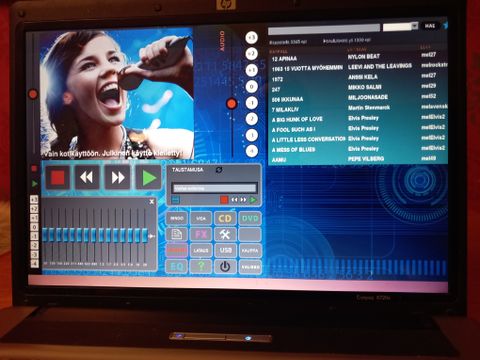Open the FX effects button
480x360 pixels.
point(201,234)
